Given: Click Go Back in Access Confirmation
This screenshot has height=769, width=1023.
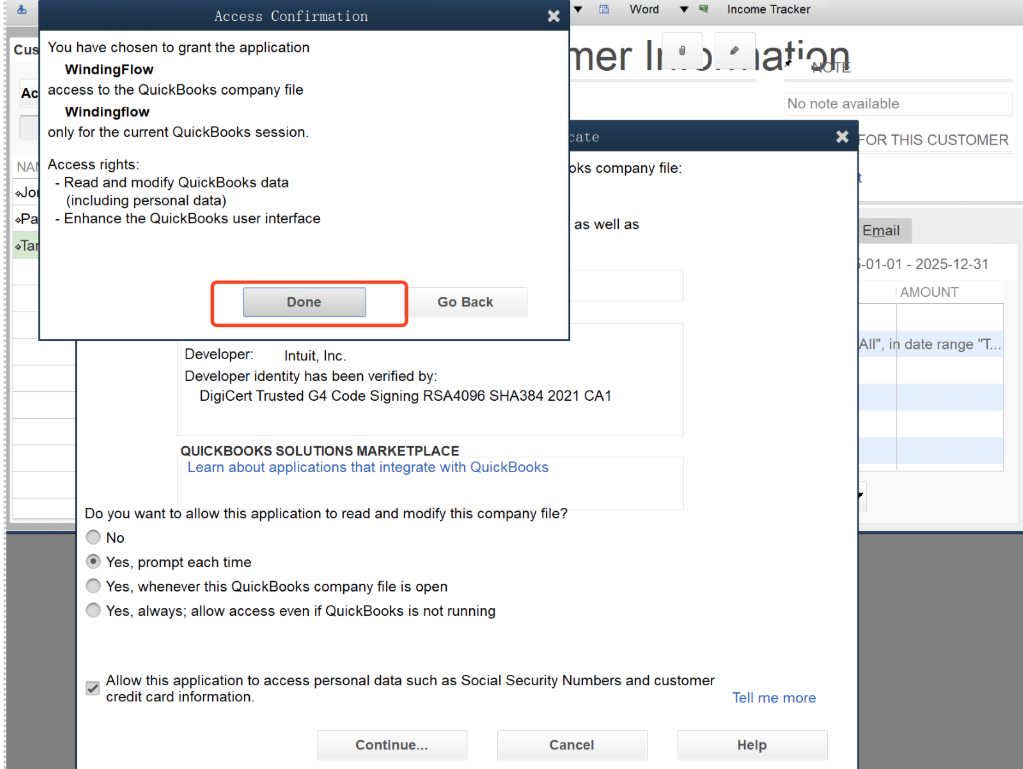Looking at the screenshot, I should [x=465, y=302].
